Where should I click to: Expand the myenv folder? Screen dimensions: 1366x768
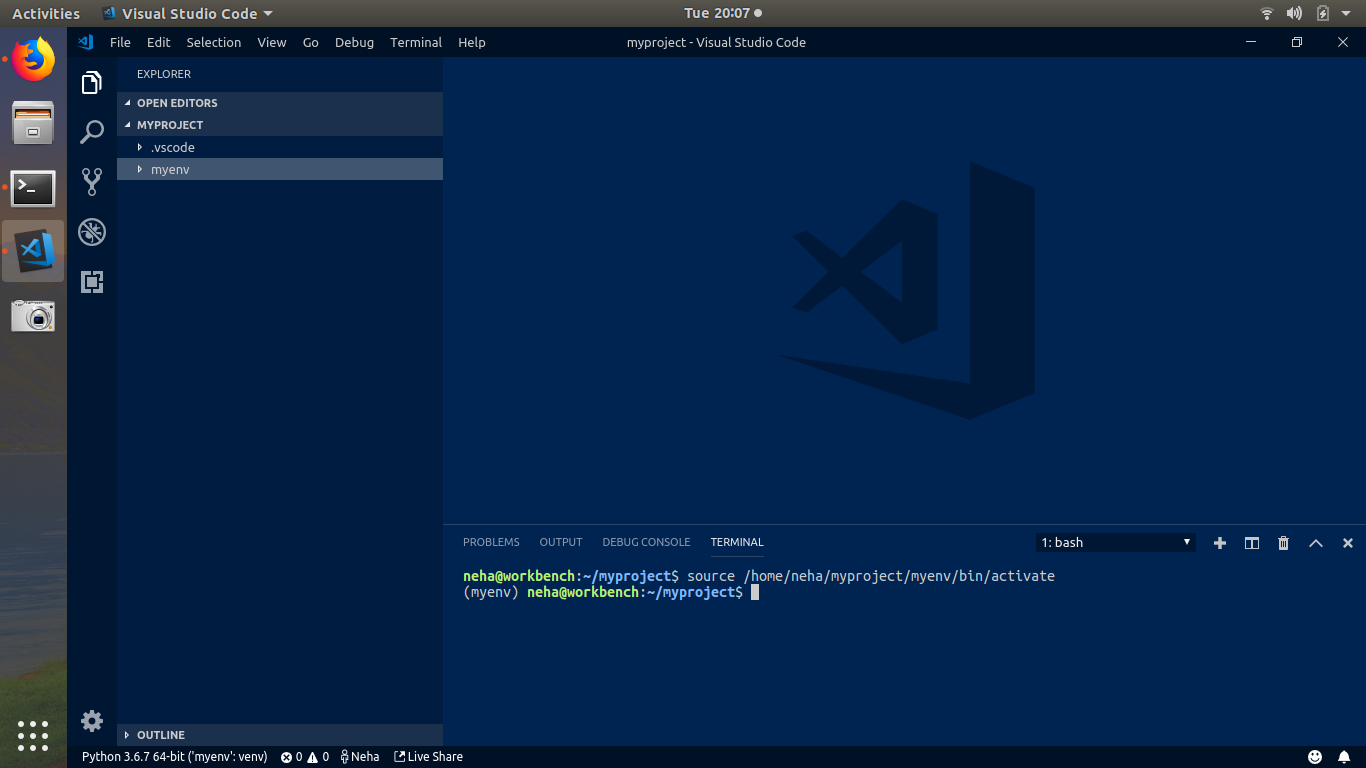[169, 169]
